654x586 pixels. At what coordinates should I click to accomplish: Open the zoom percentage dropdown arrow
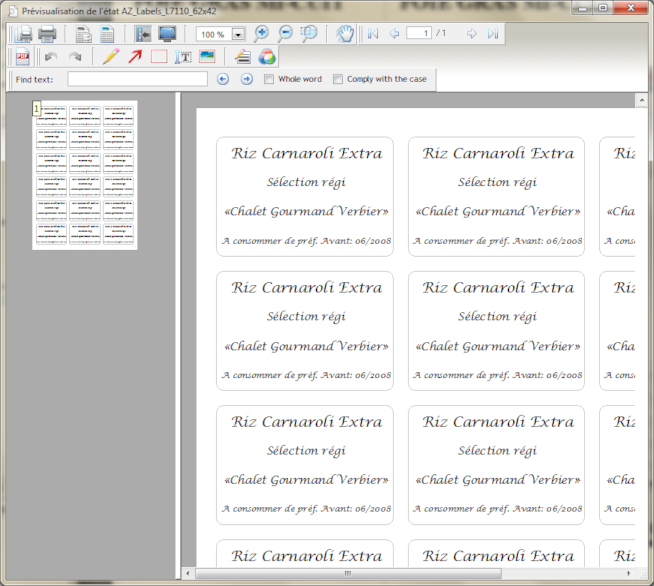click(238, 34)
